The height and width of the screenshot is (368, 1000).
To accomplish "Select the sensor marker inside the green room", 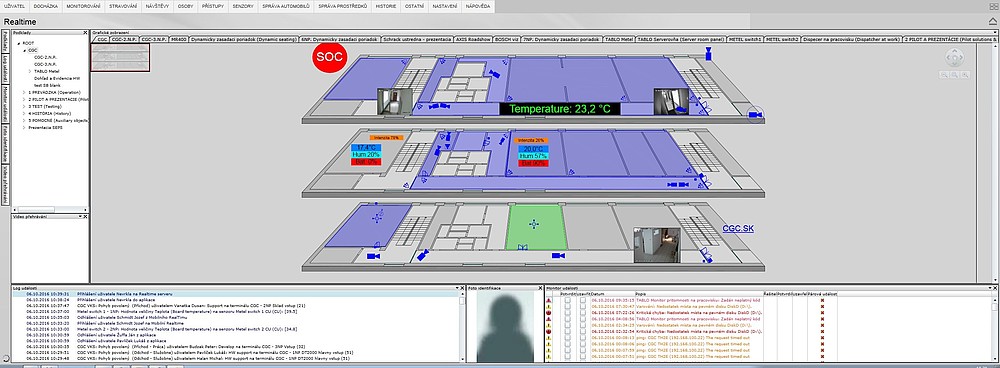I will click(x=534, y=223).
